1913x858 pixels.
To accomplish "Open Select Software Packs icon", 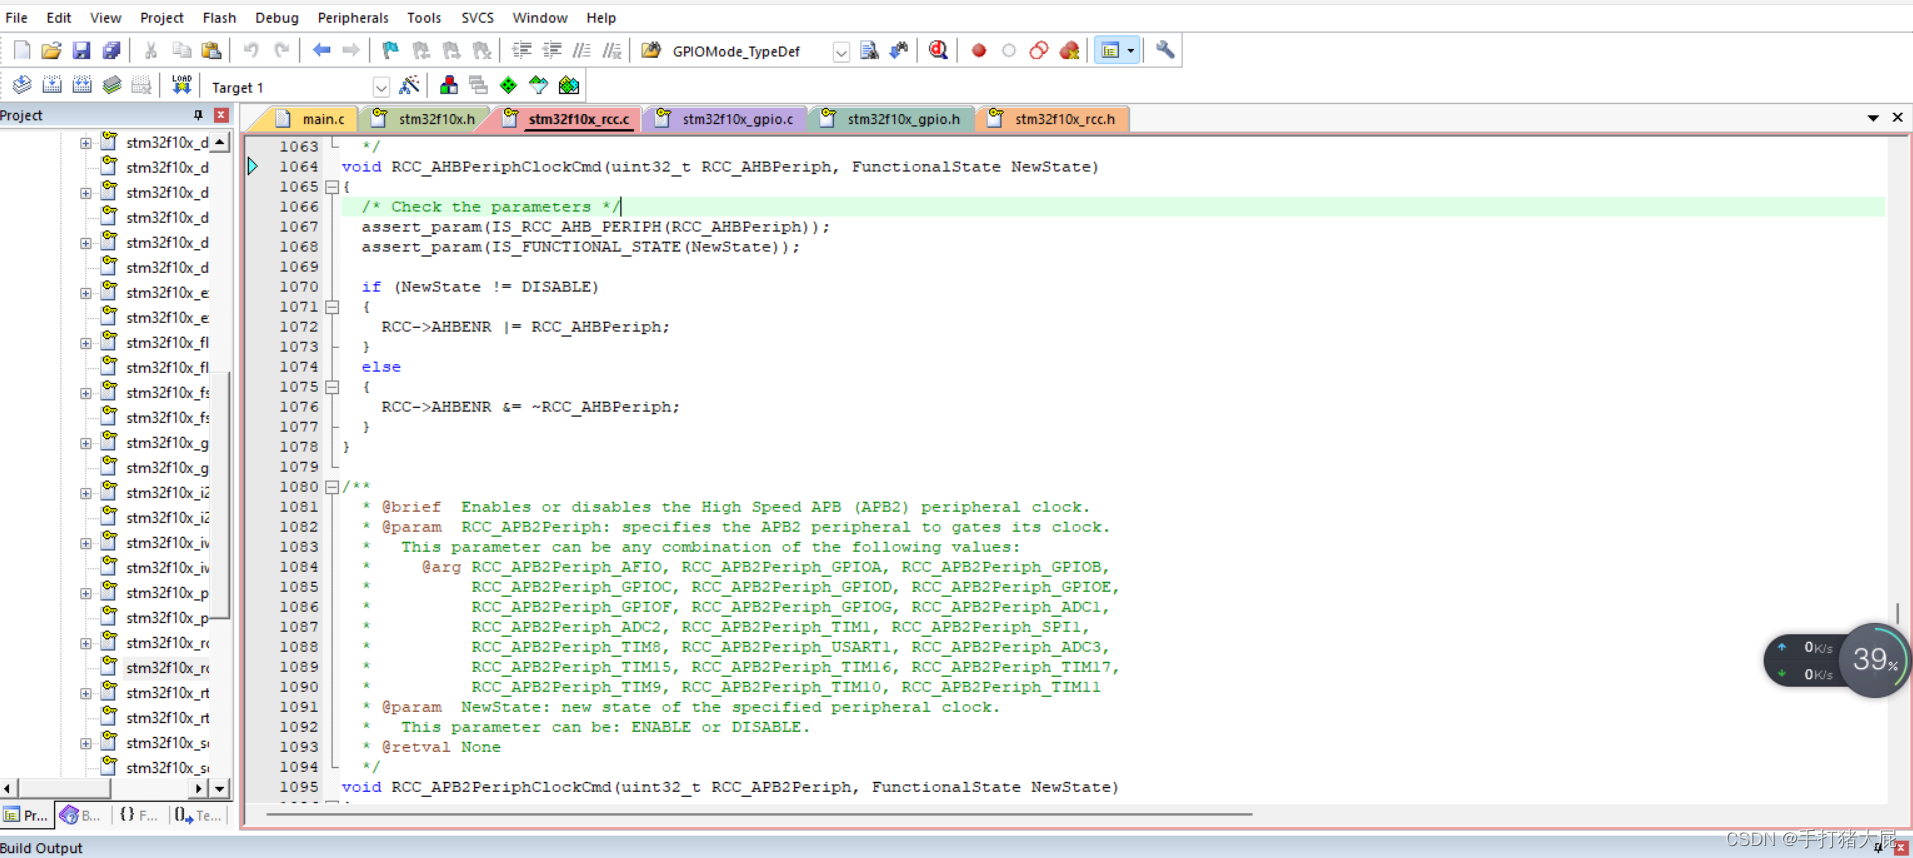I will pos(539,86).
